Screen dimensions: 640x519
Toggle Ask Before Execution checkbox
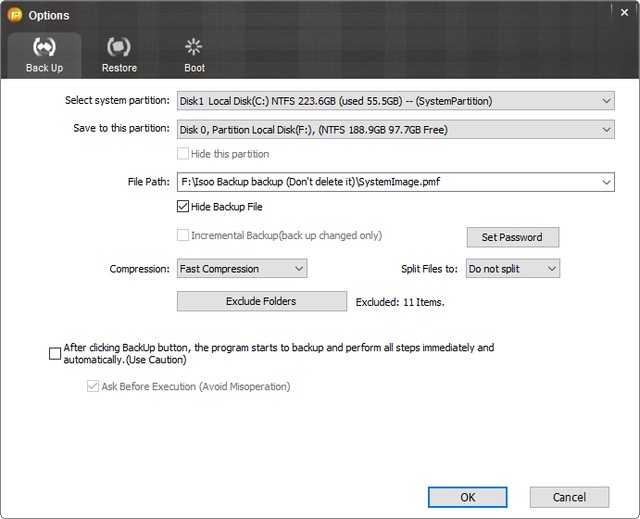click(93, 386)
